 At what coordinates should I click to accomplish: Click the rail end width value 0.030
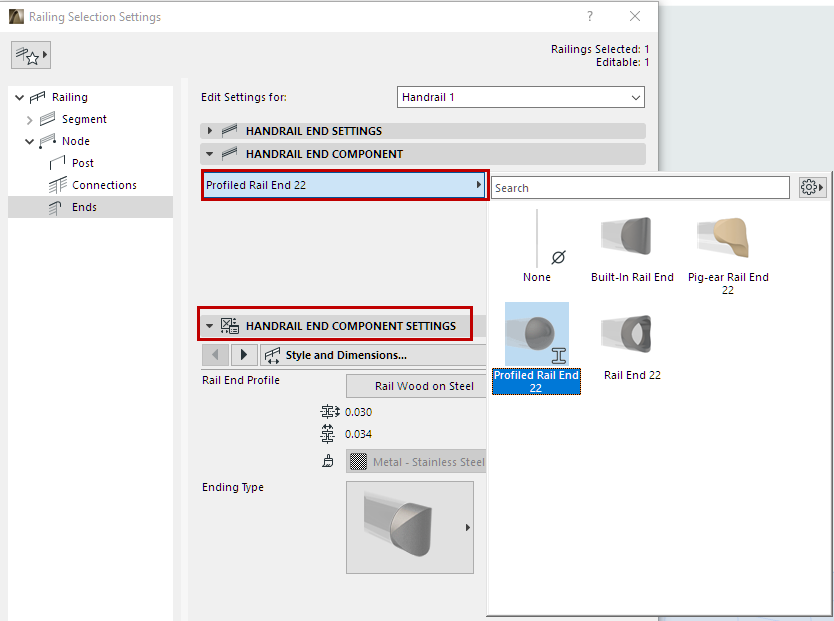click(358, 412)
